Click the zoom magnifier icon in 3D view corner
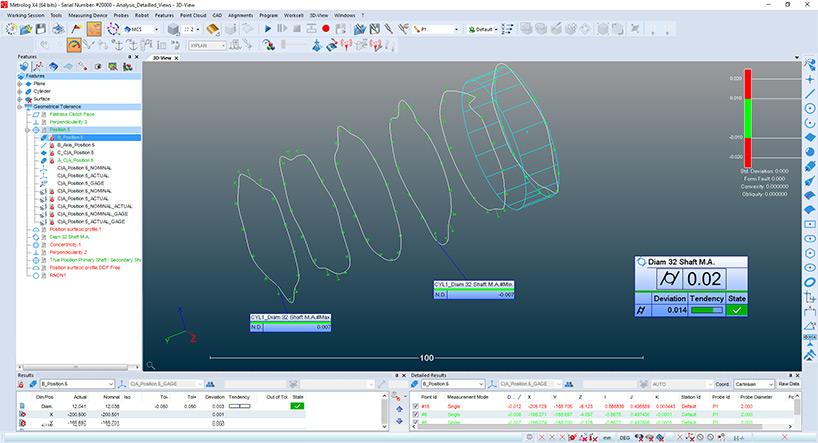The height and width of the screenshot is (443, 818). [150, 366]
